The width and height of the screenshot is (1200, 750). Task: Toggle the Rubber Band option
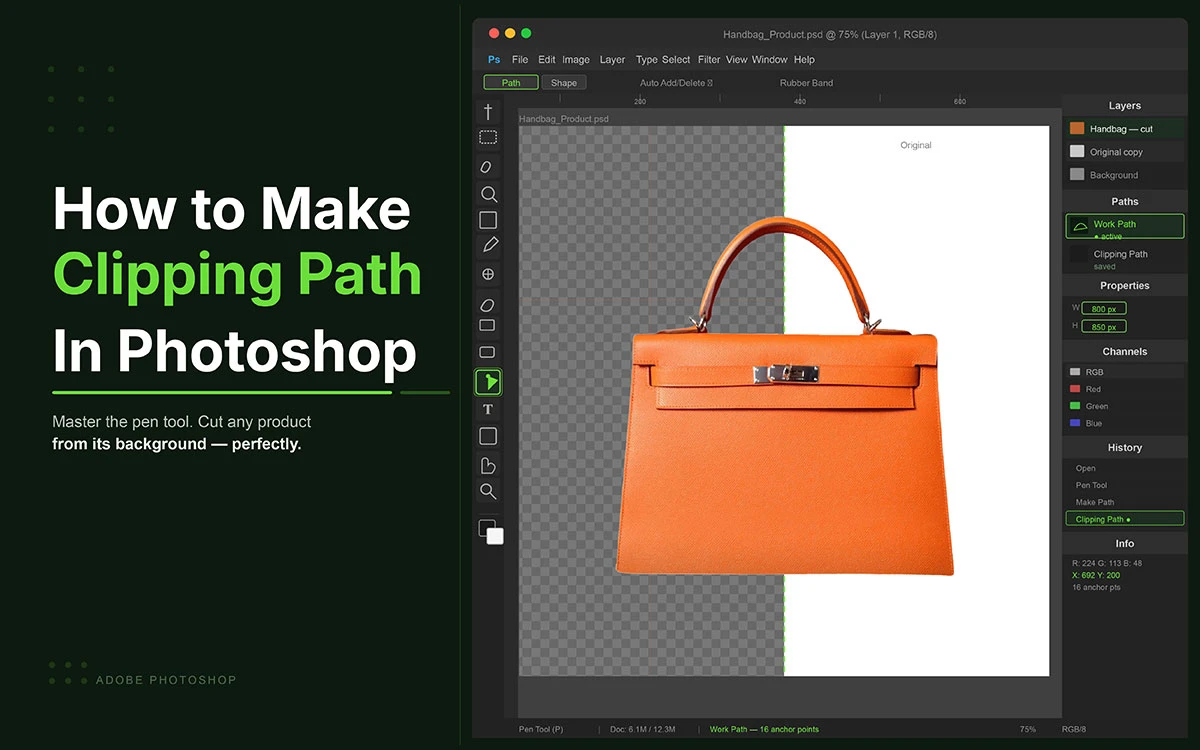(x=806, y=83)
